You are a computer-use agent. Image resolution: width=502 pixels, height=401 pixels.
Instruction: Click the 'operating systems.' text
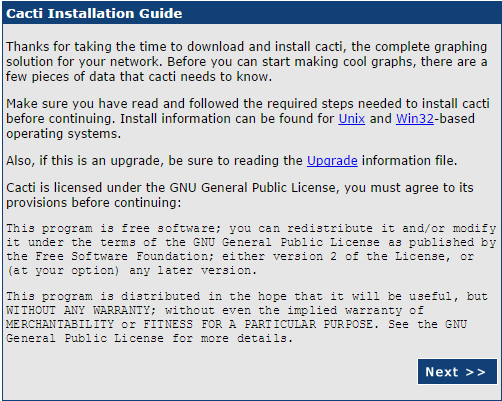pyautogui.click(x=63, y=134)
